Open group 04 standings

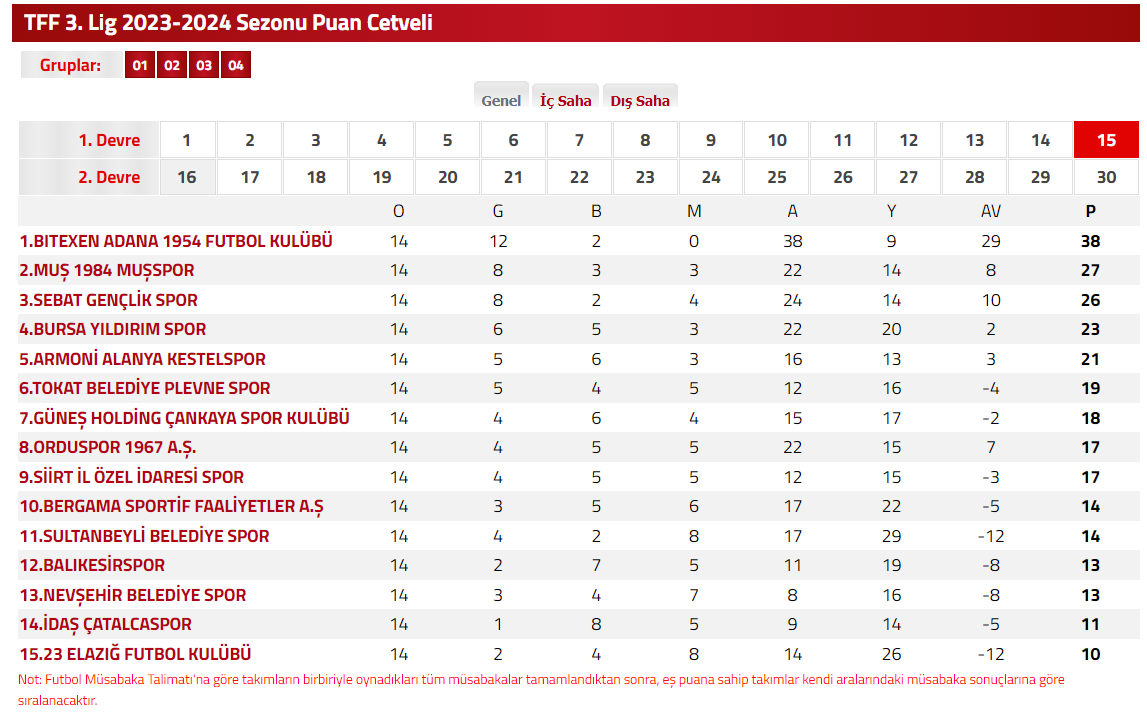click(236, 65)
